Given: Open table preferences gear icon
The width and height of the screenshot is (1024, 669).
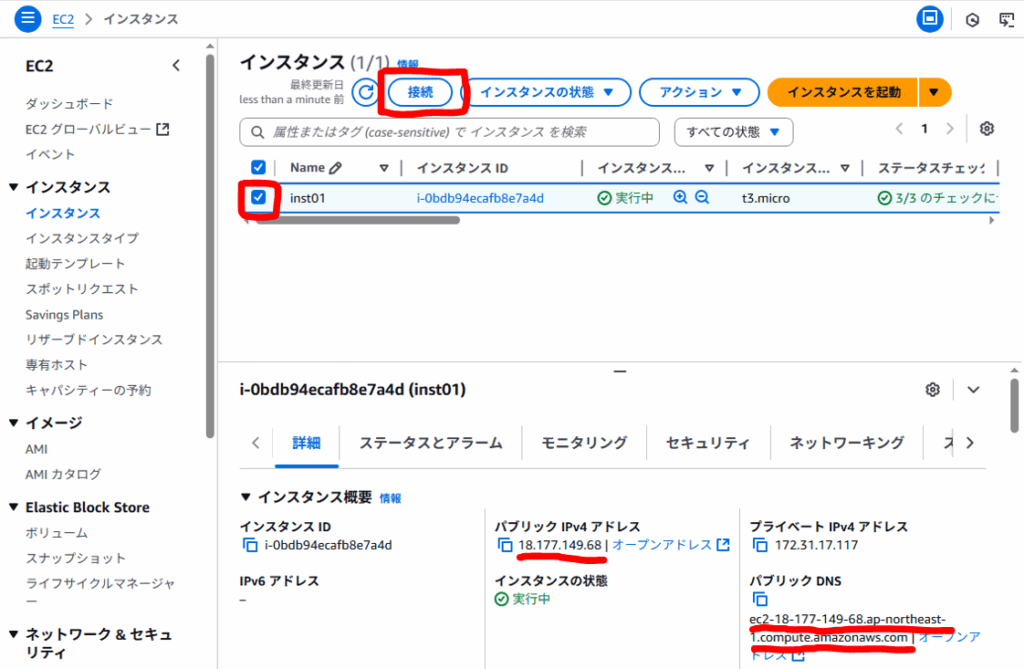Looking at the screenshot, I should pyautogui.click(x=987, y=129).
